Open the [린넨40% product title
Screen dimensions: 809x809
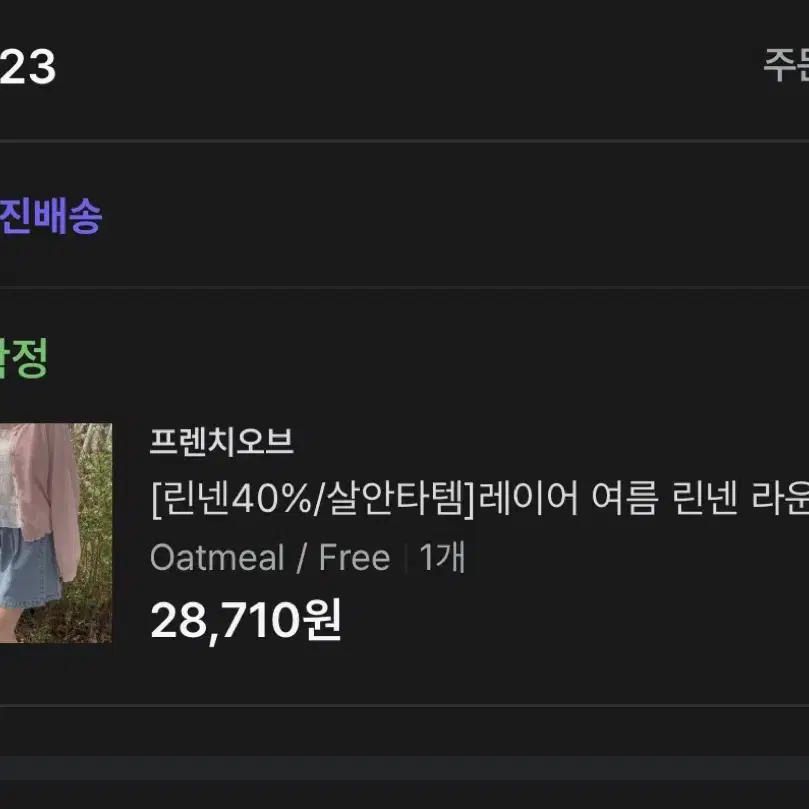click(x=480, y=498)
